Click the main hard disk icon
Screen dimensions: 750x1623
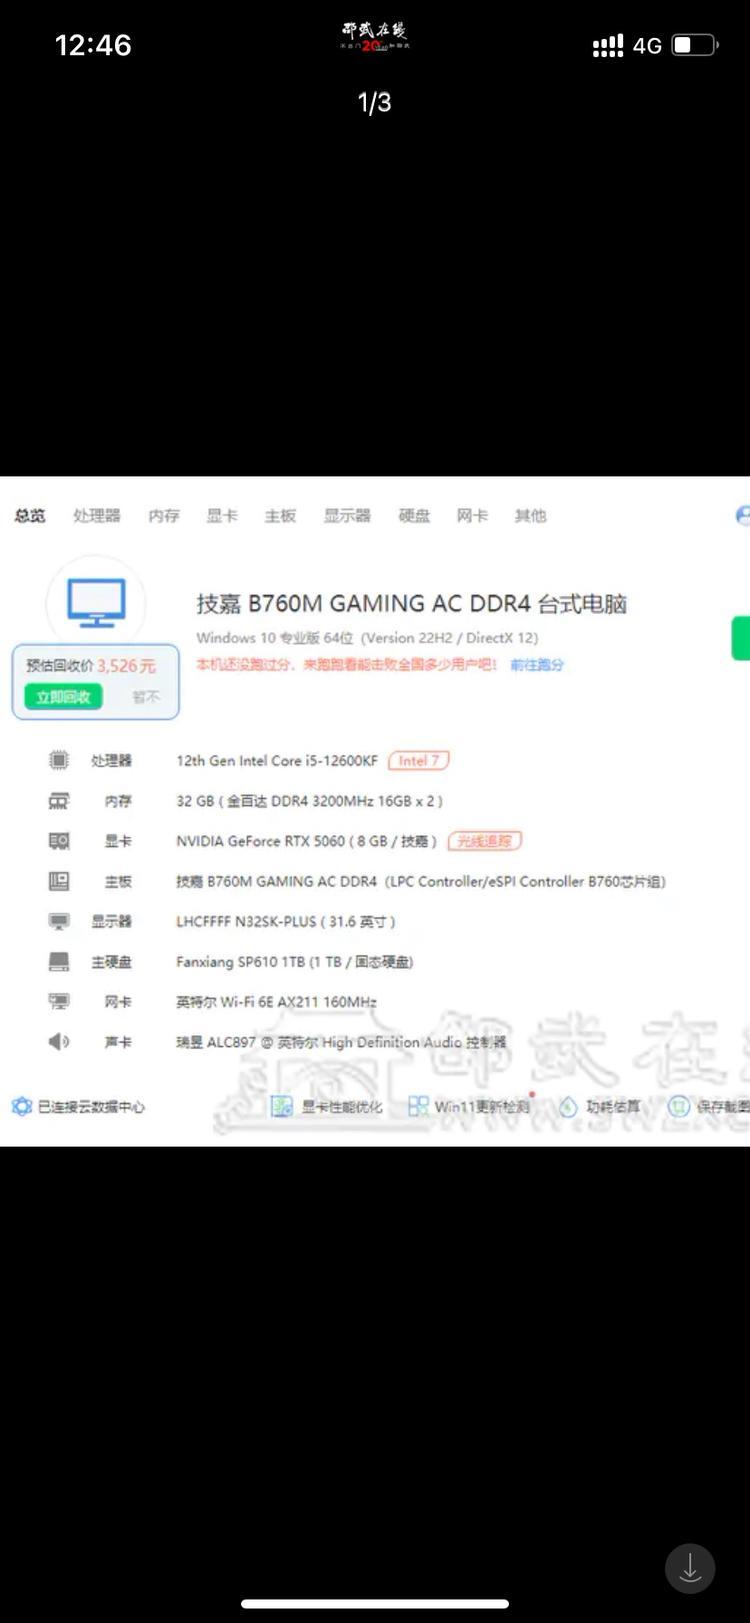point(59,961)
